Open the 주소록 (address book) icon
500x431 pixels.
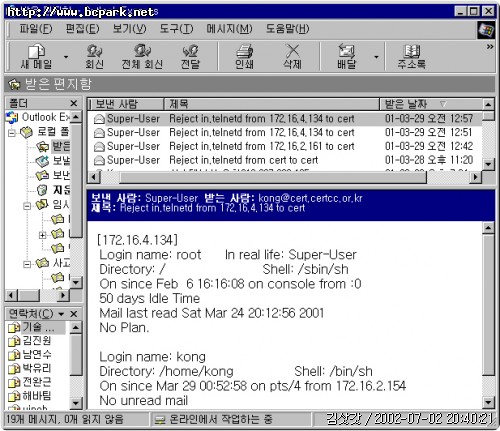coord(411,56)
